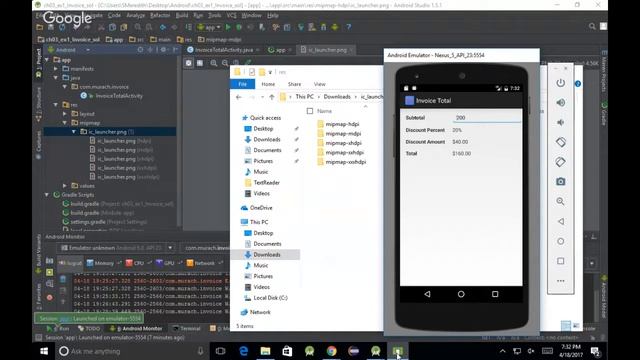Click the home circle in the emulator side toolbar
Image resolution: width=640 pixels, height=360 pixels.
(x=560, y=241)
